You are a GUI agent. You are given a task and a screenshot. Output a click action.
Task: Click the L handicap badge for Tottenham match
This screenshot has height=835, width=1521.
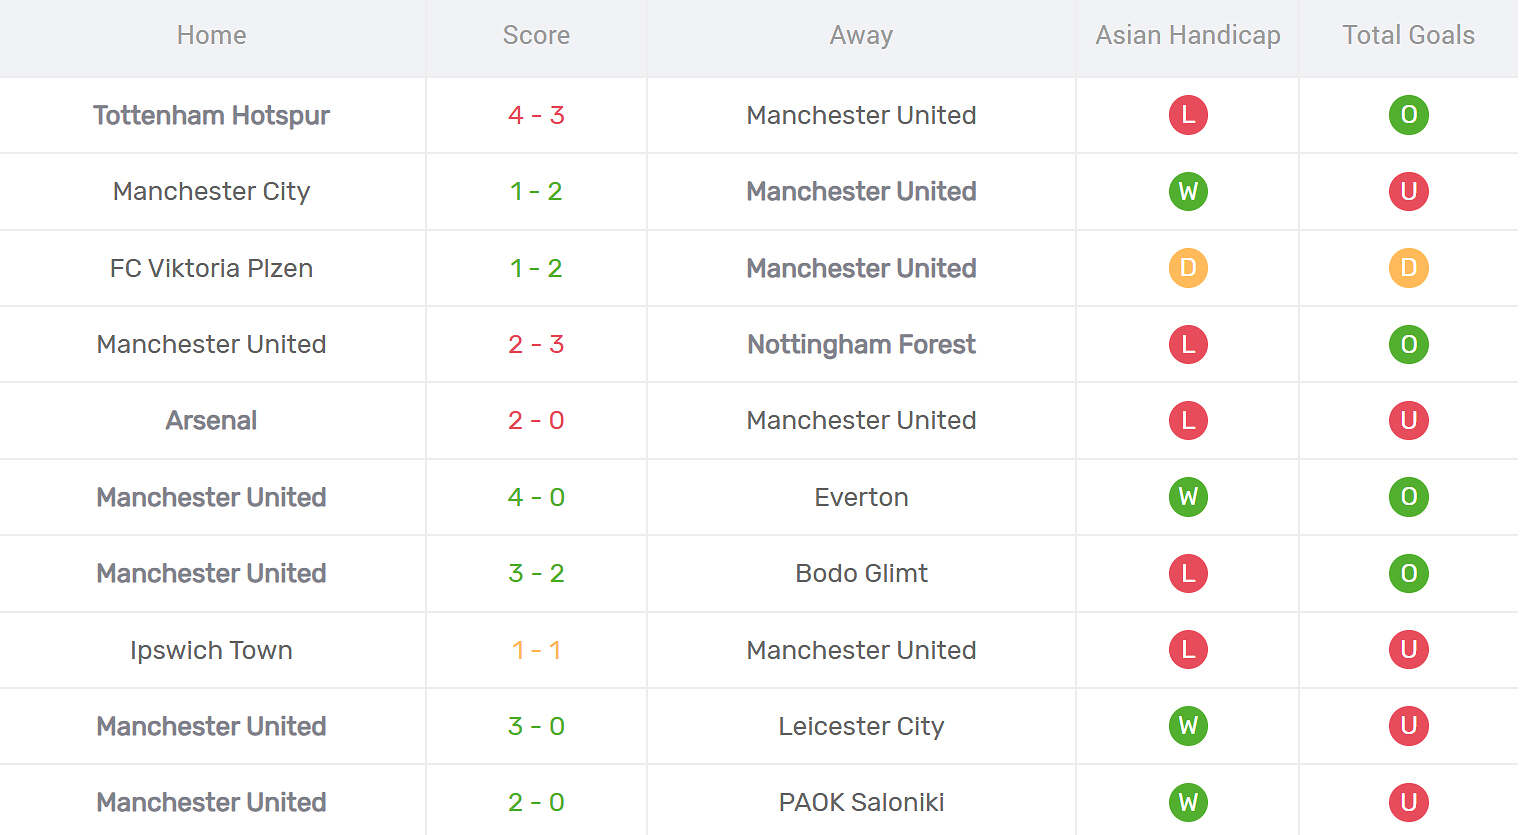1188,115
